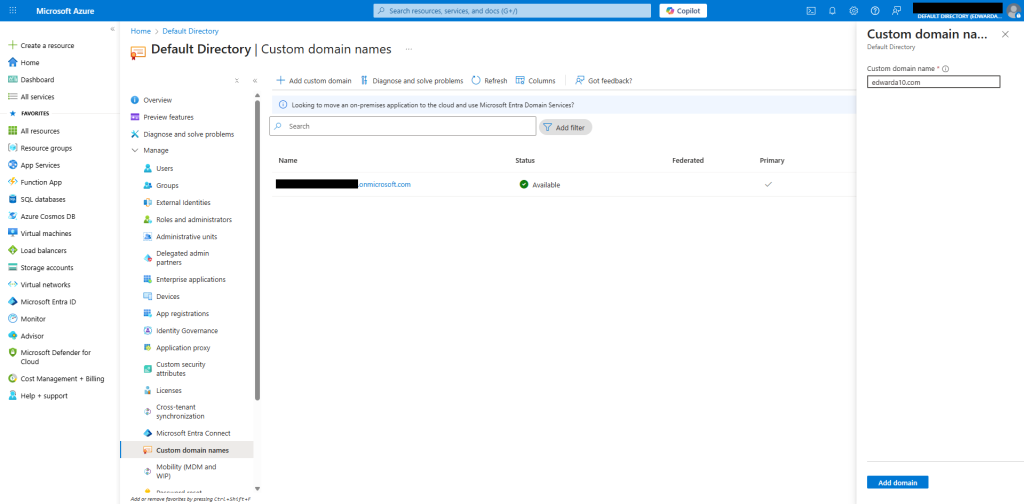Viewport: 1024px width, 504px height.
Task: Click the Default Directory breadcrumb link
Action: [190, 31]
